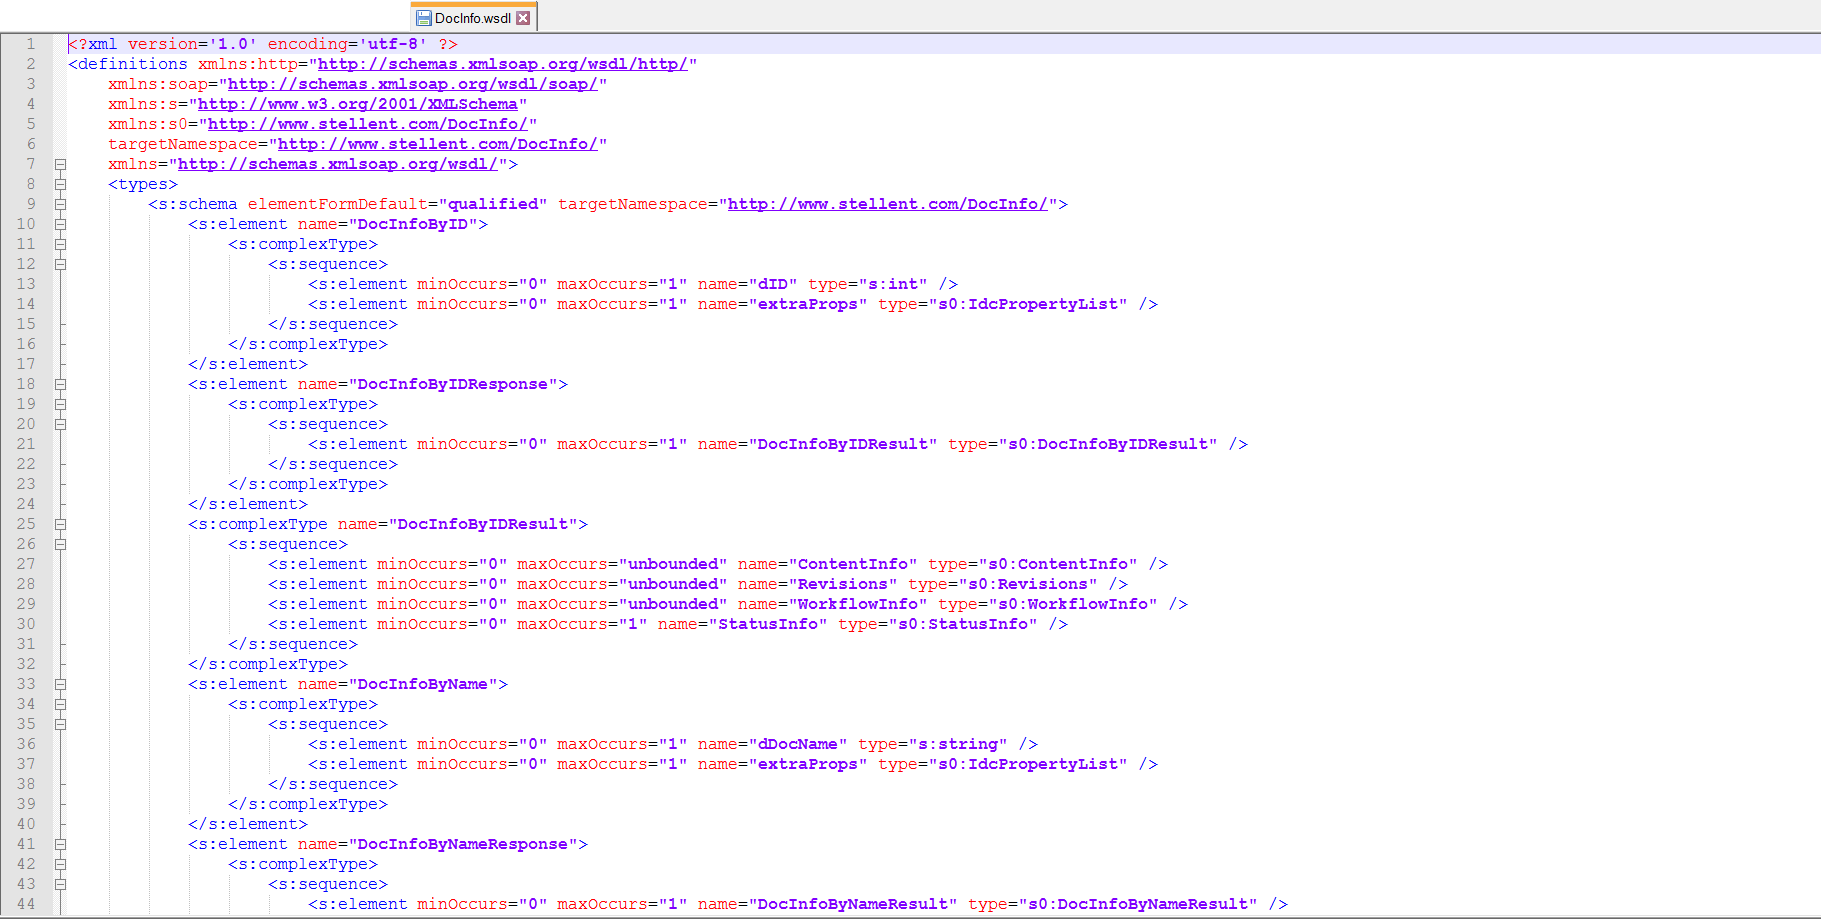Open the XMLSchema w3.org URL link
Viewport: 1821px width, 919px height.
pos(357,104)
